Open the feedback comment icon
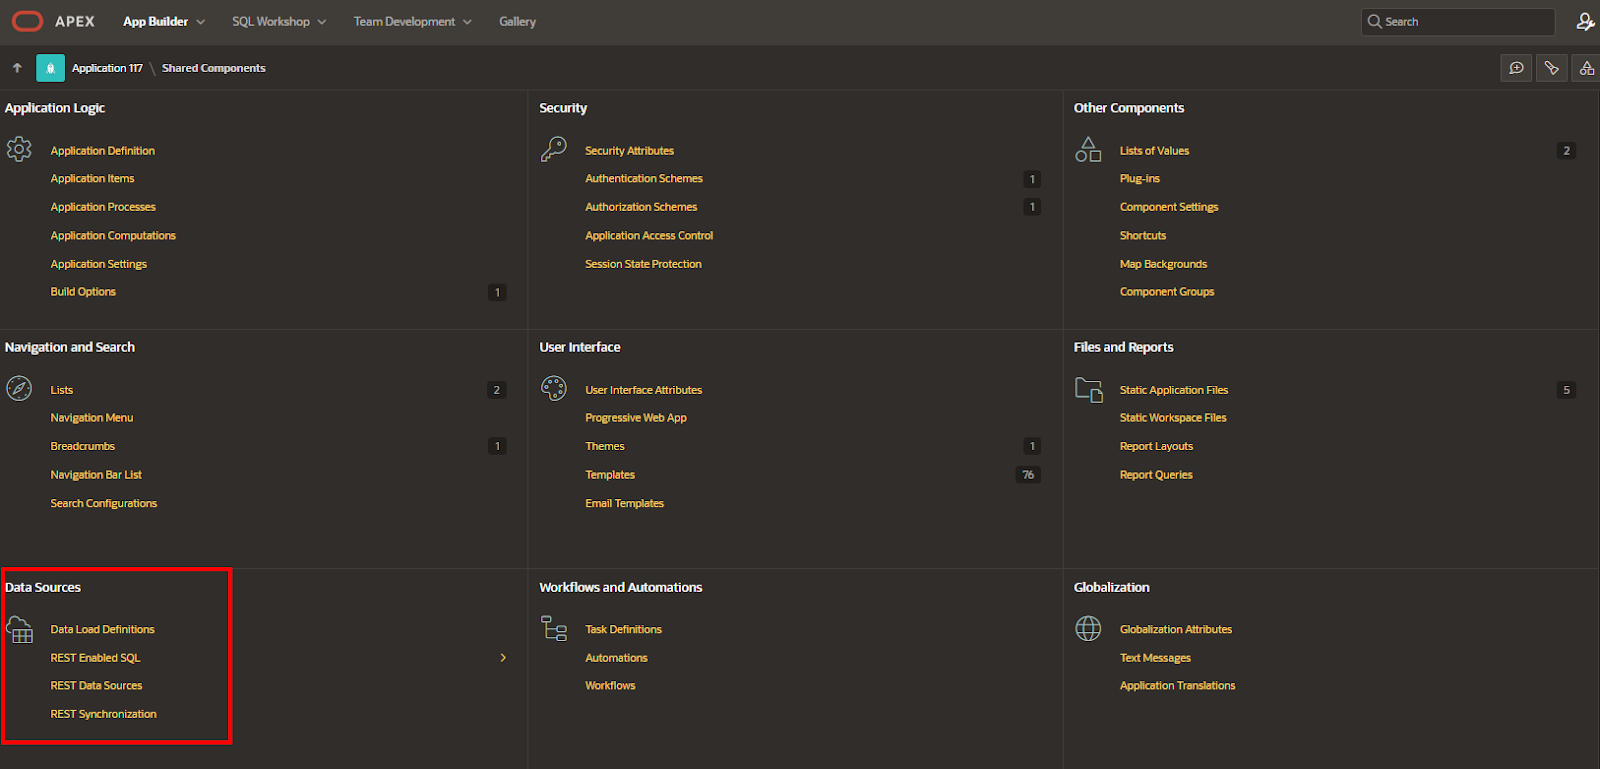 (1516, 68)
